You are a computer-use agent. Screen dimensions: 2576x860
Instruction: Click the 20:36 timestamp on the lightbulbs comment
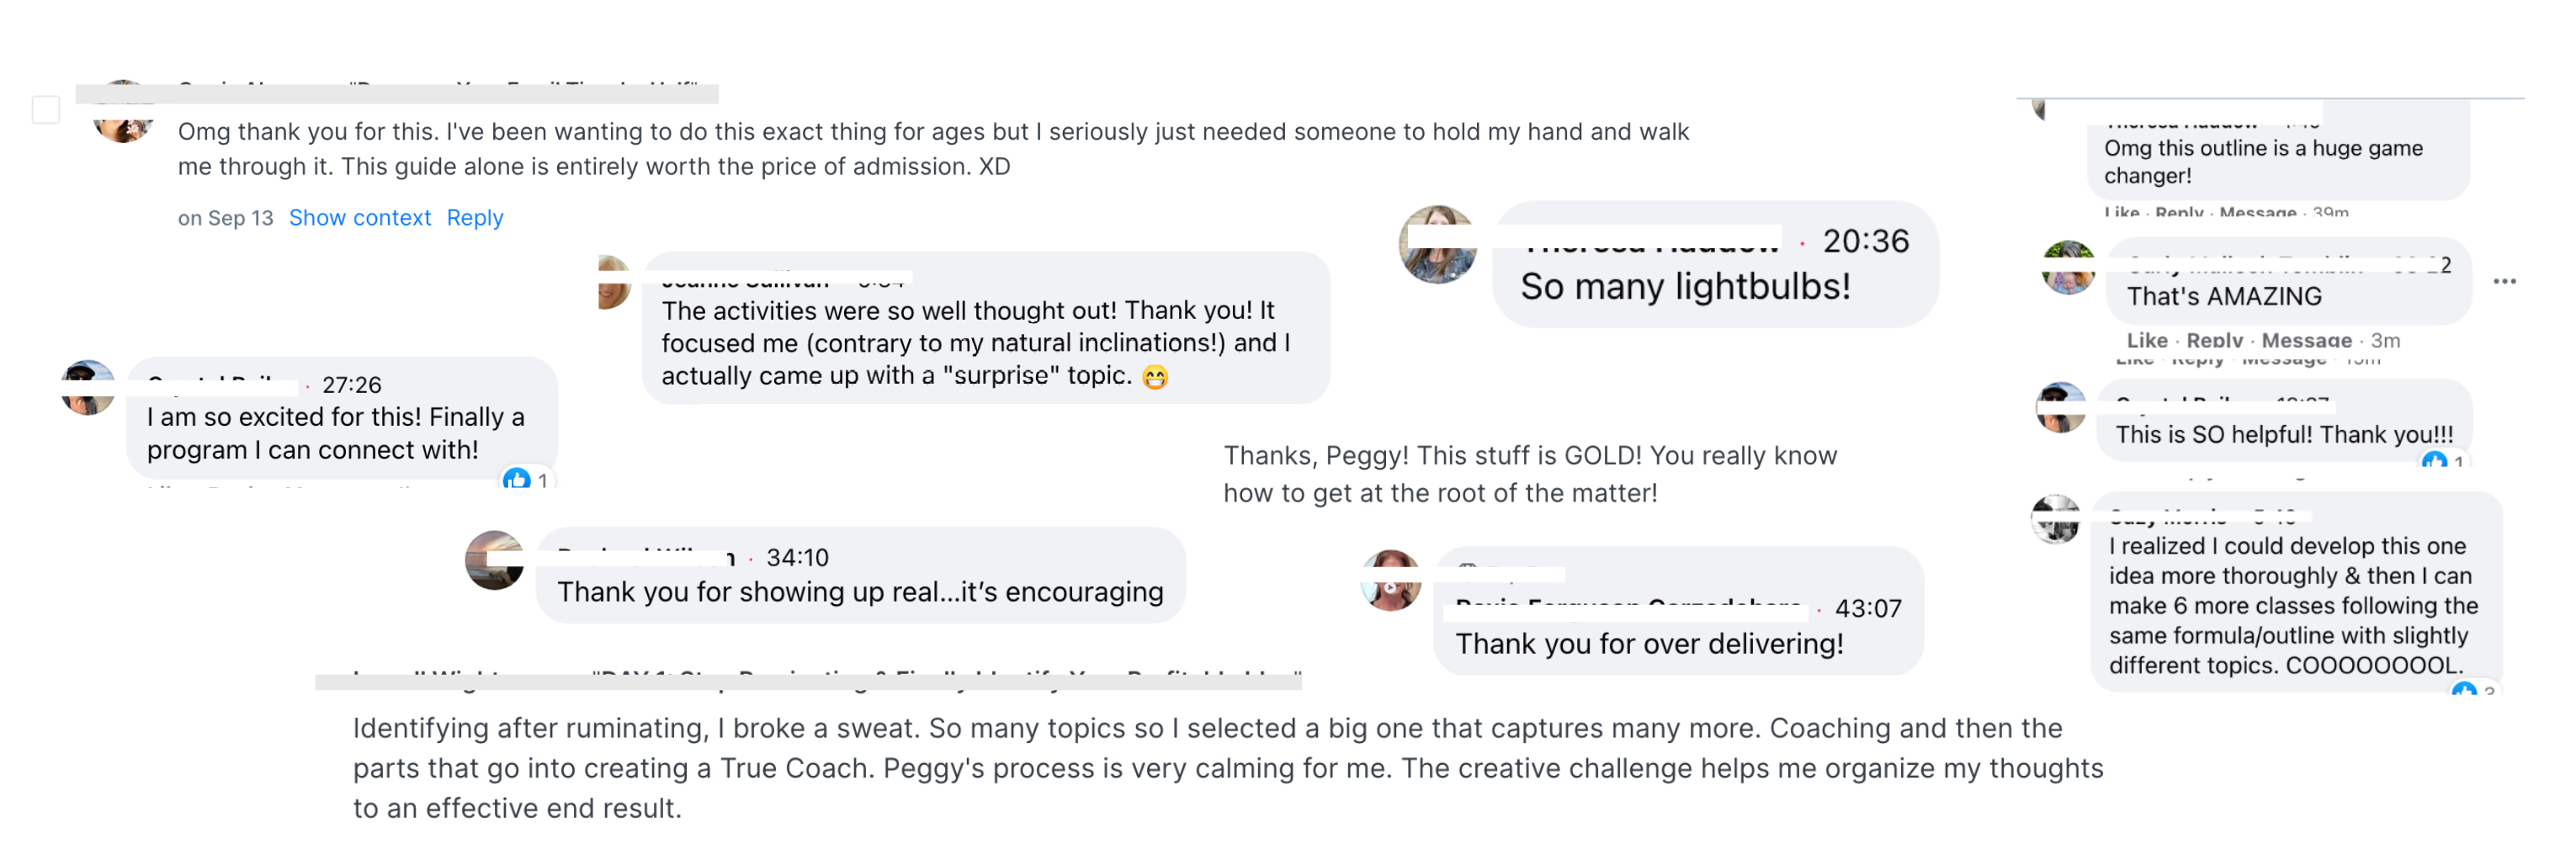click(1865, 241)
